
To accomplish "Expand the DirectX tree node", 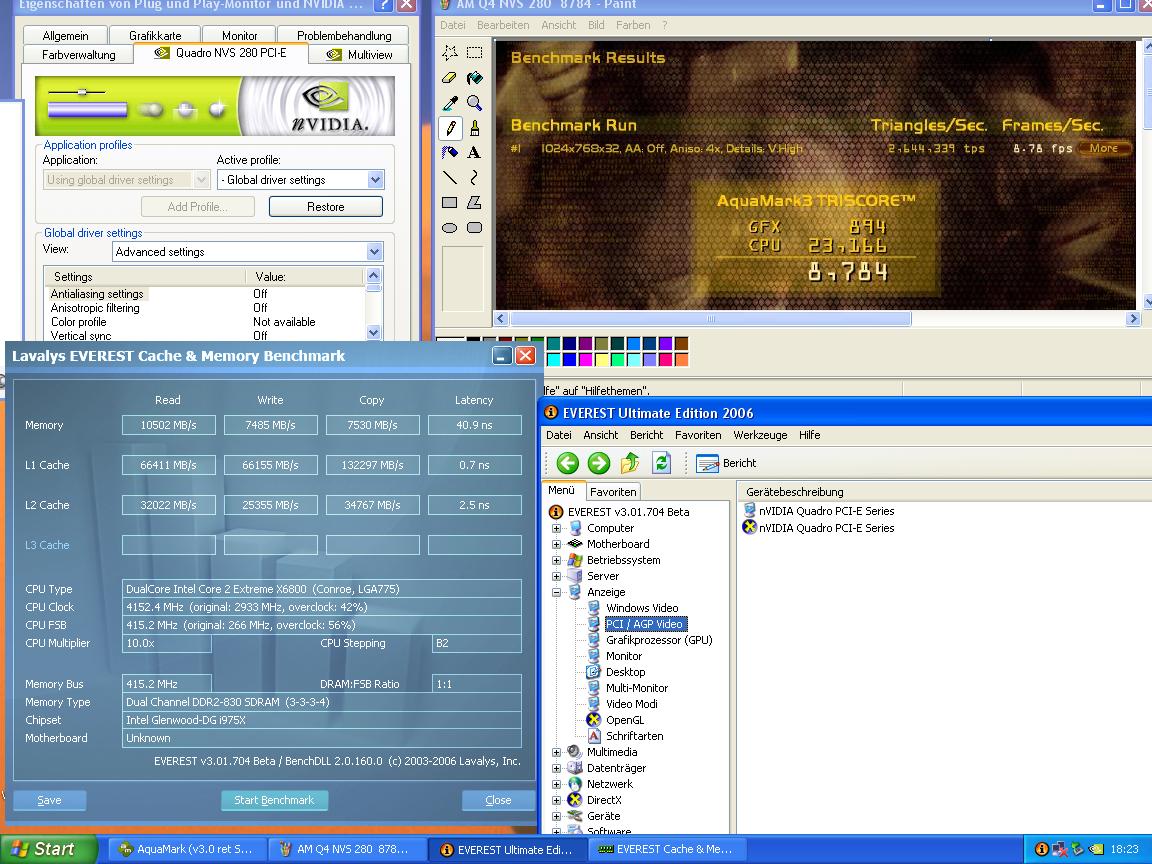I will (x=556, y=800).
